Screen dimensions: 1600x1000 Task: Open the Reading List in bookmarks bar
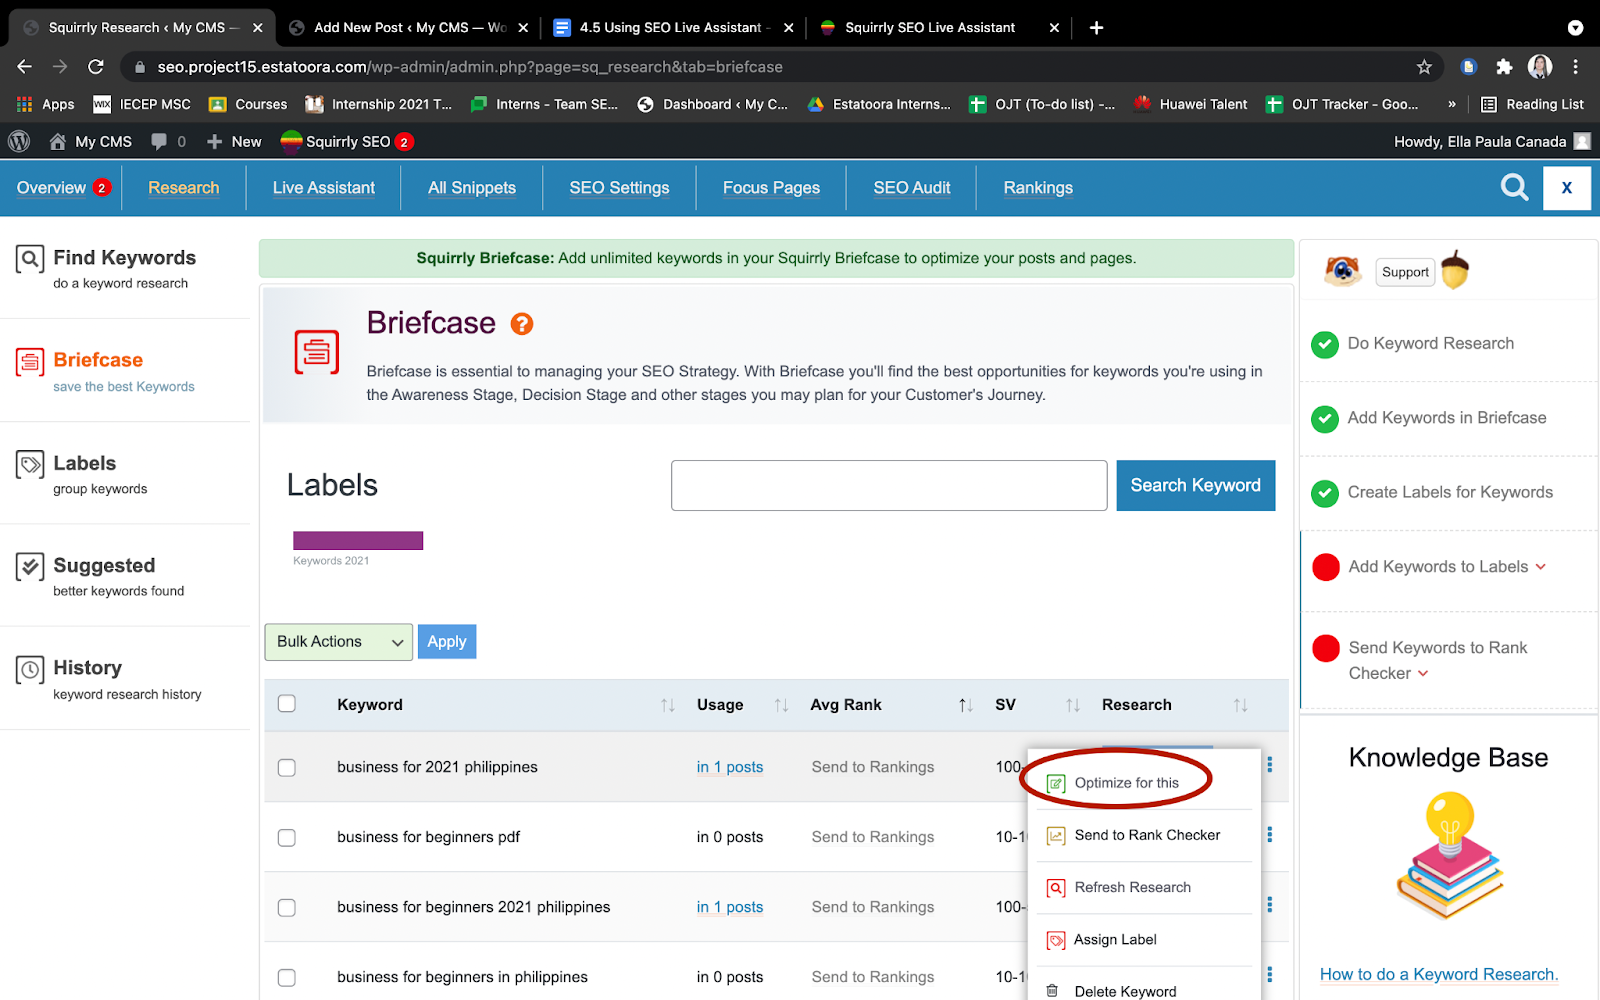tap(1533, 104)
